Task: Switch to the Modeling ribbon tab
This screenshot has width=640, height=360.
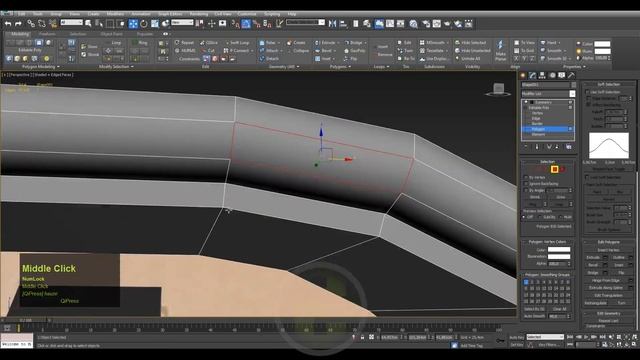Action: click(x=20, y=34)
